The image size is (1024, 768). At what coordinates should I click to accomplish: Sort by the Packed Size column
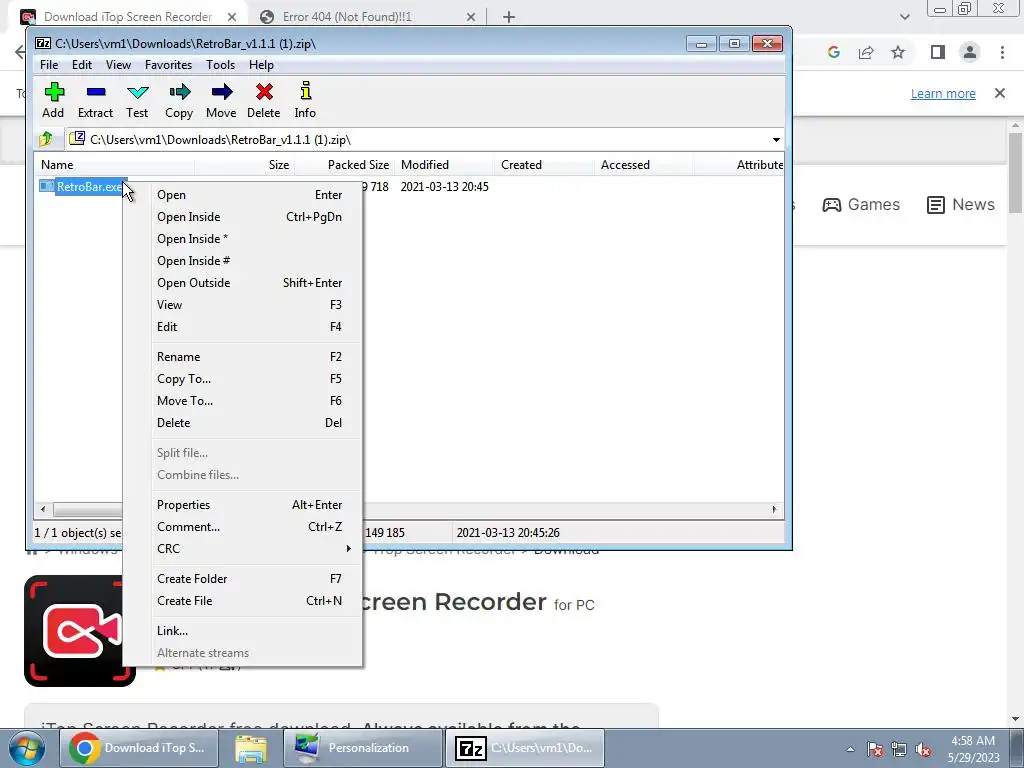[x=344, y=165]
